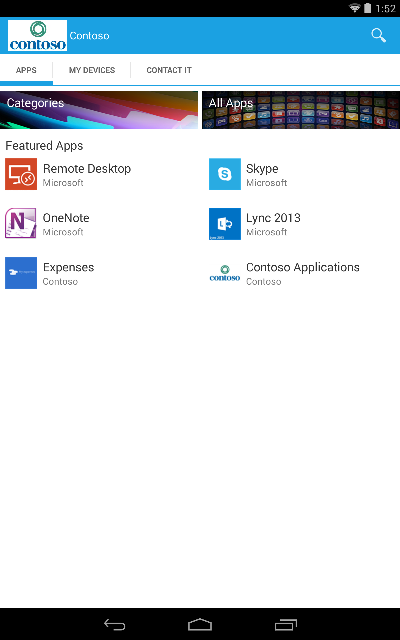This screenshot has width=400, height=640.
Task: Tap the Remote Desktop title text
Action: coord(87,169)
